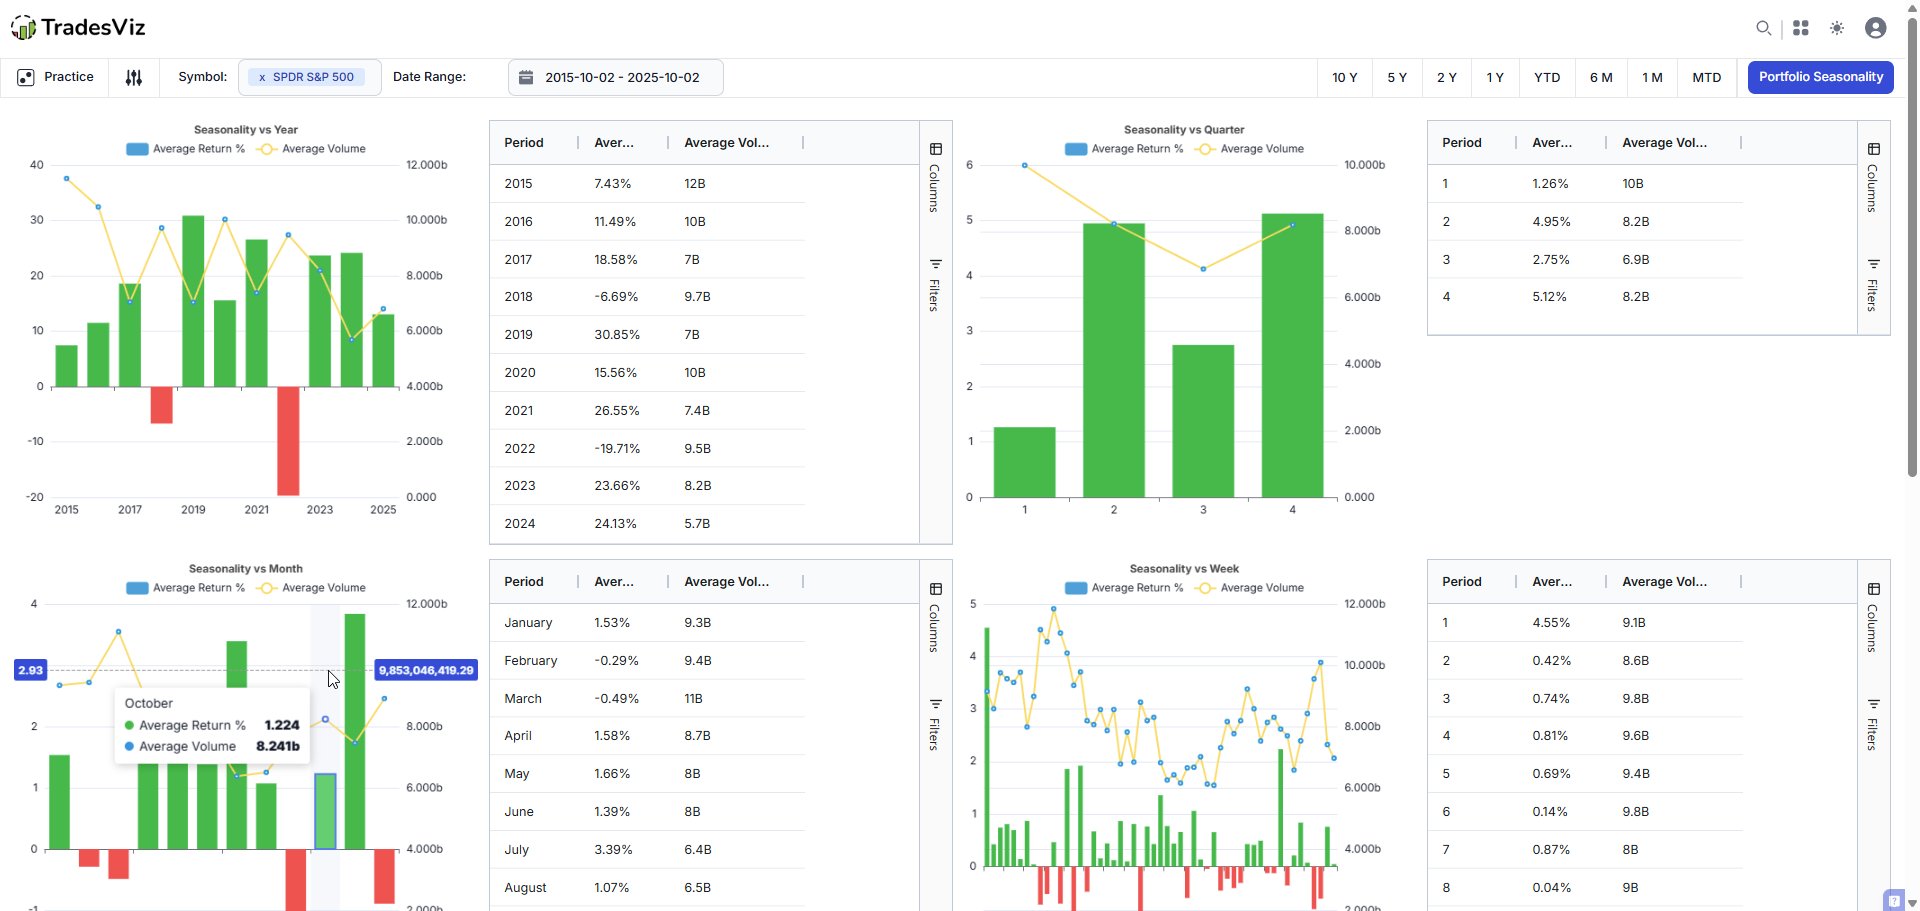
Task: Open the search icon in header
Action: [x=1764, y=28]
